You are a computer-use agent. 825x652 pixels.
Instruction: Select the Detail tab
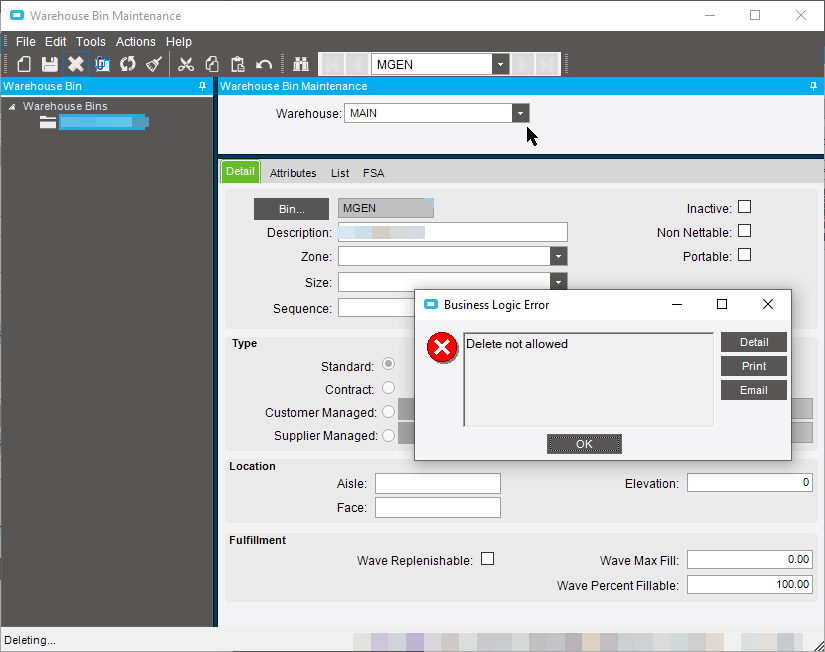pyautogui.click(x=240, y=172)
